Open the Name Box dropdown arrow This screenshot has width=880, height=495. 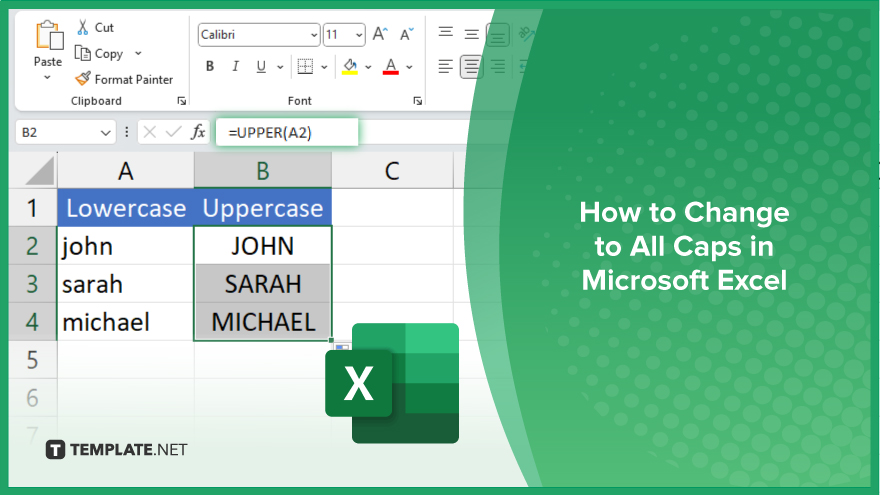tap(106, 133)
